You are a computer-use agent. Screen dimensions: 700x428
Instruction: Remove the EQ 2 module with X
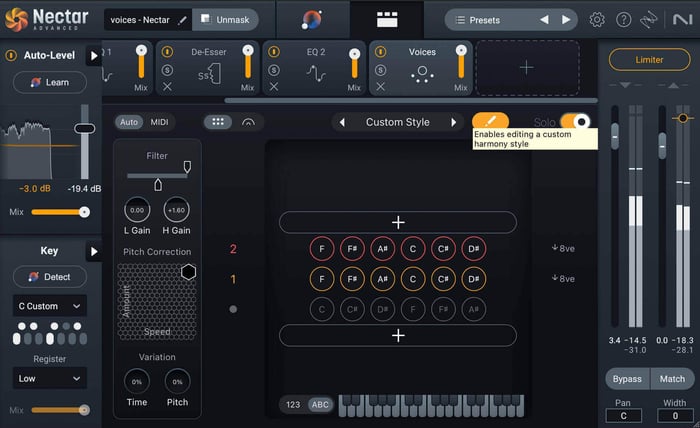click(274, 87)
